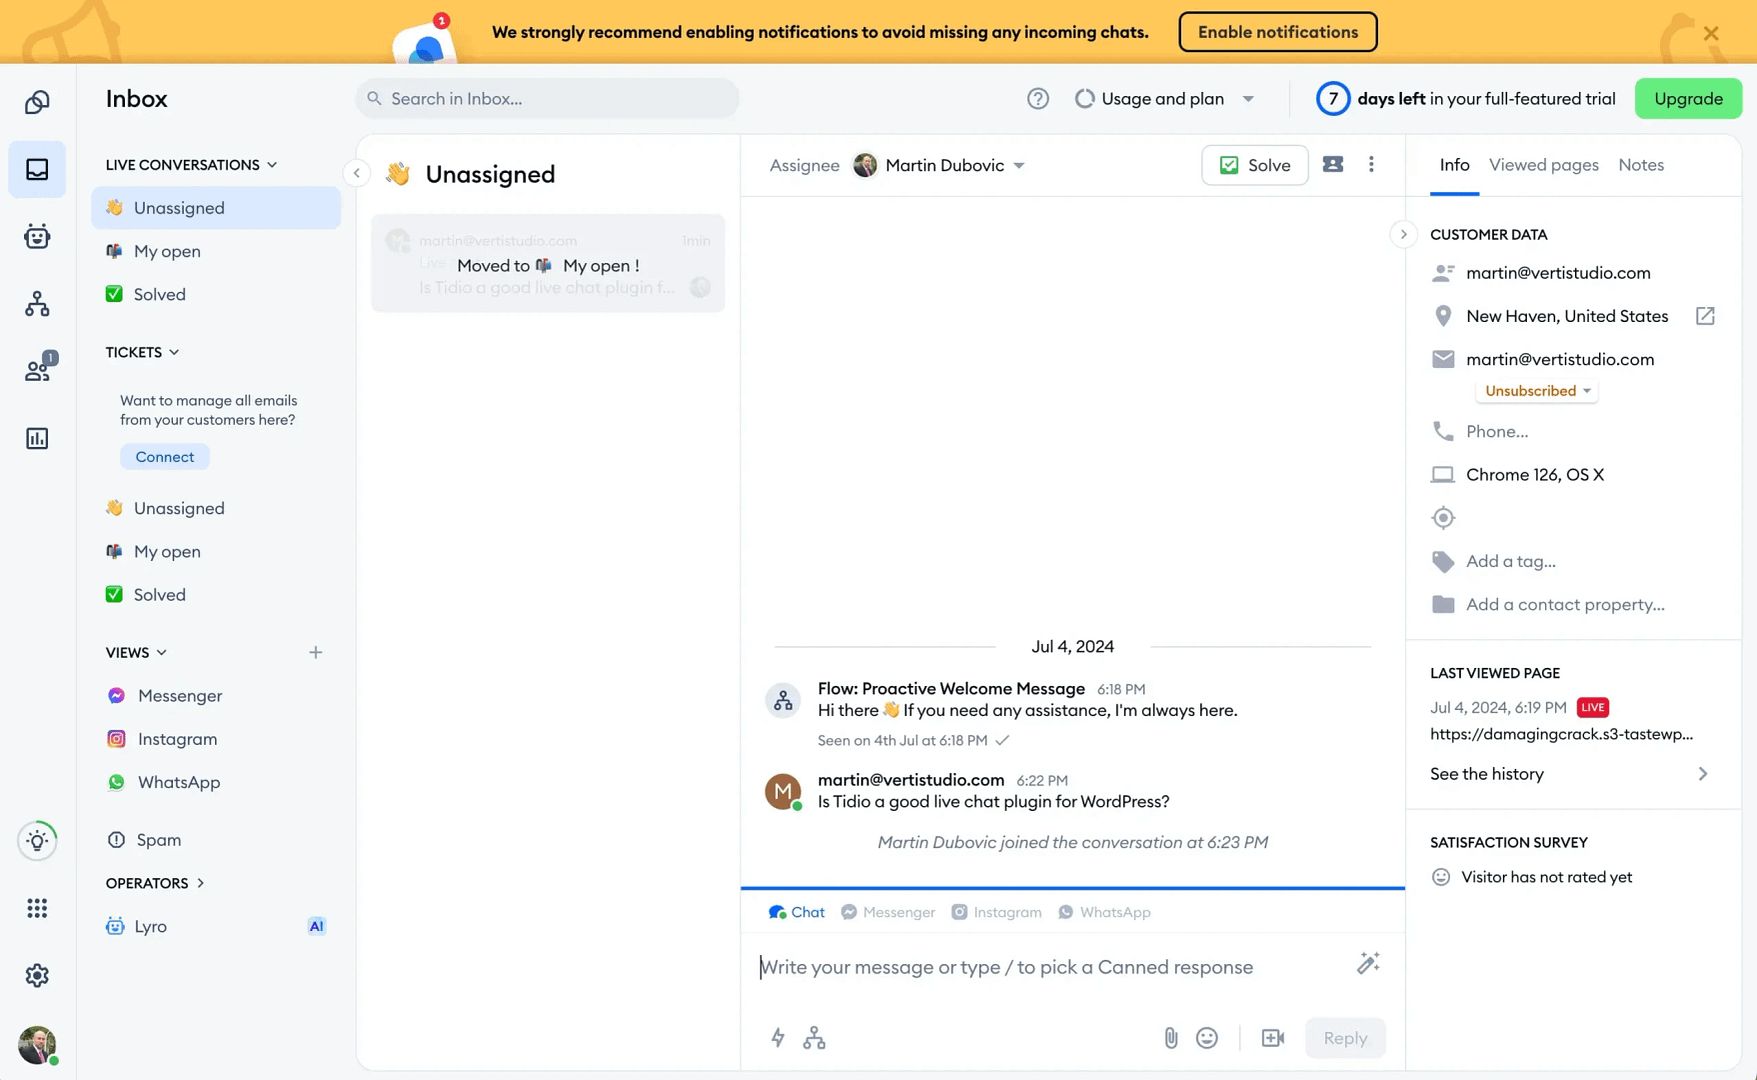Open Live Conversations Solved folder
The image size is (1757, 1080).
(x=216, y=294)
